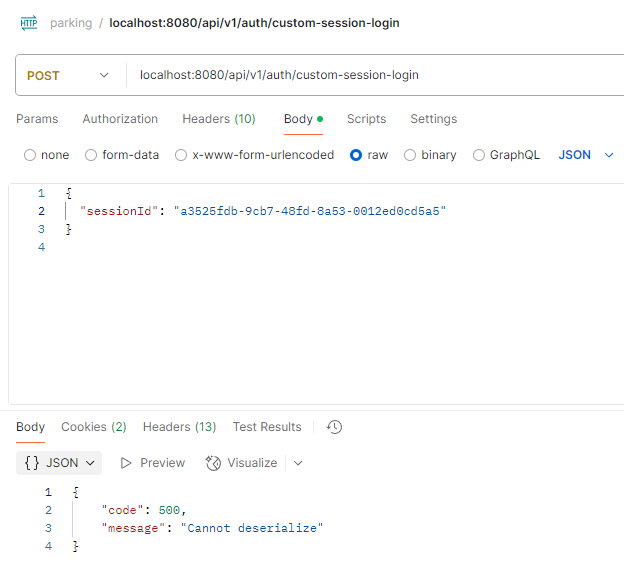Select the response Body tab
624x571 pixels.
31,427
